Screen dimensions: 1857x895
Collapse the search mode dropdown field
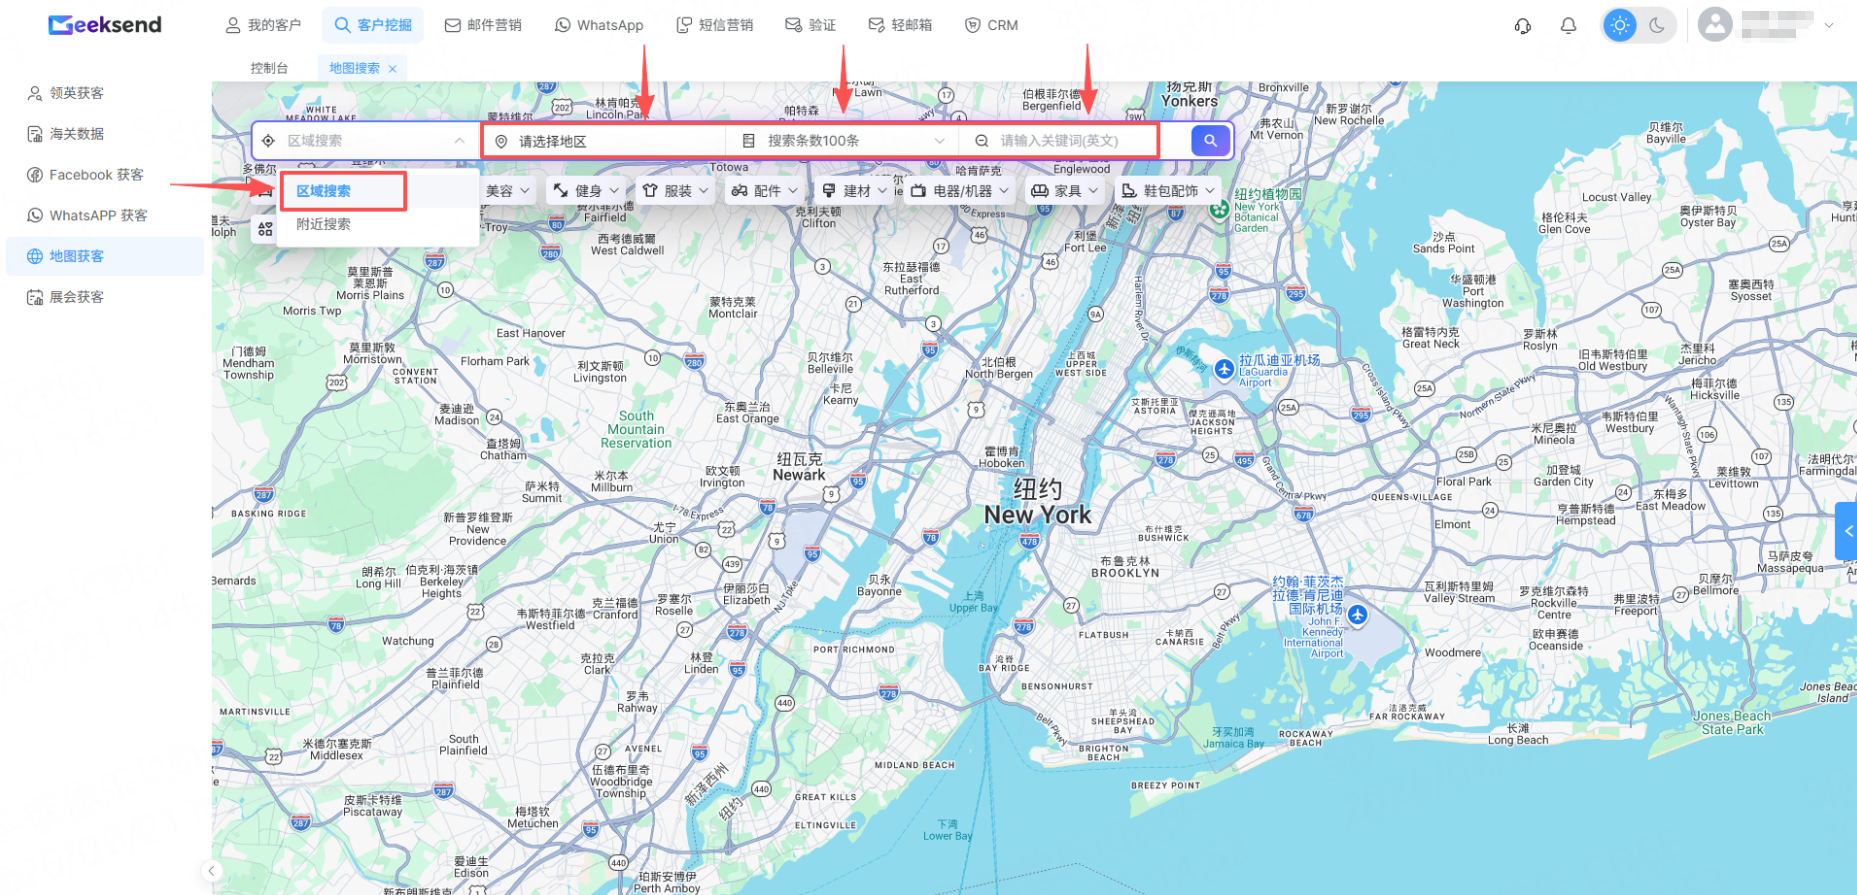(366, 141)
